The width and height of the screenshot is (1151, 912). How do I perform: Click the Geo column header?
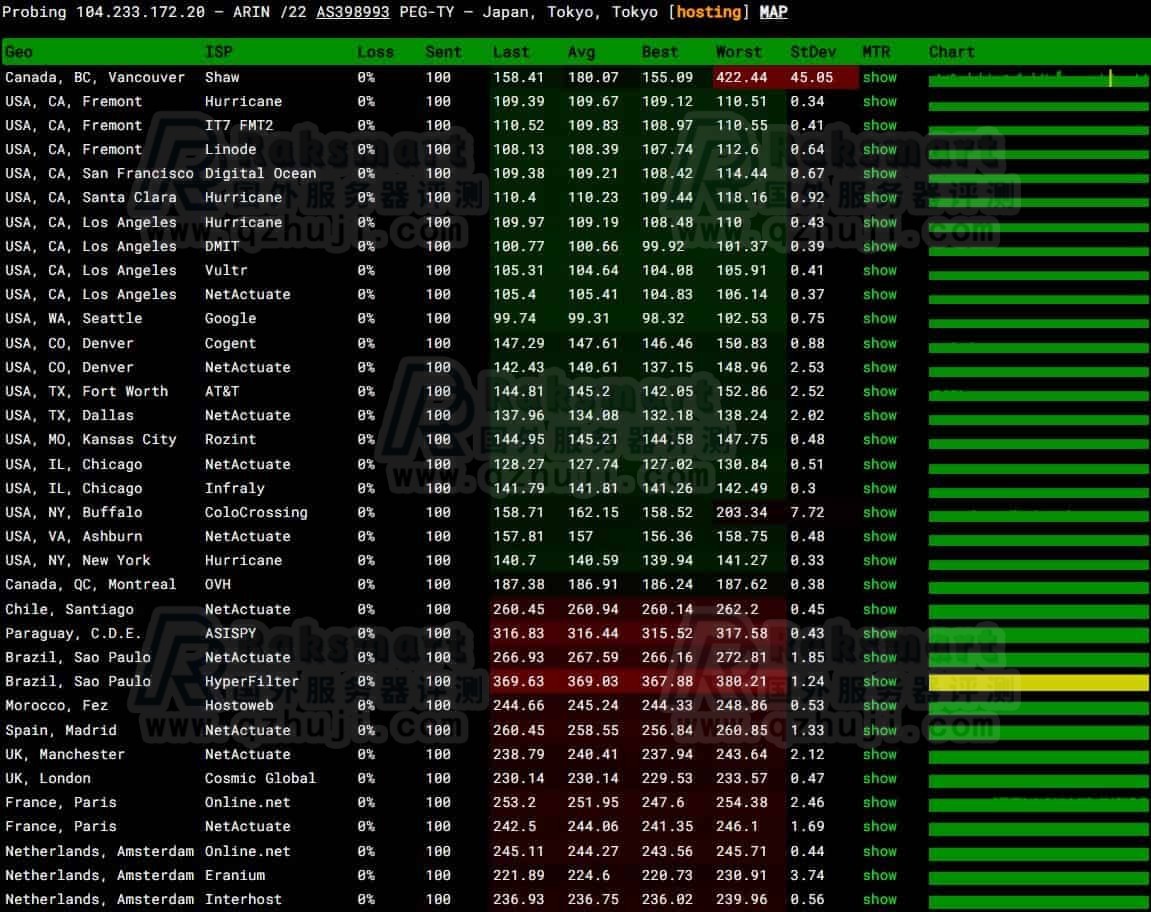click(x=19, y=52)
